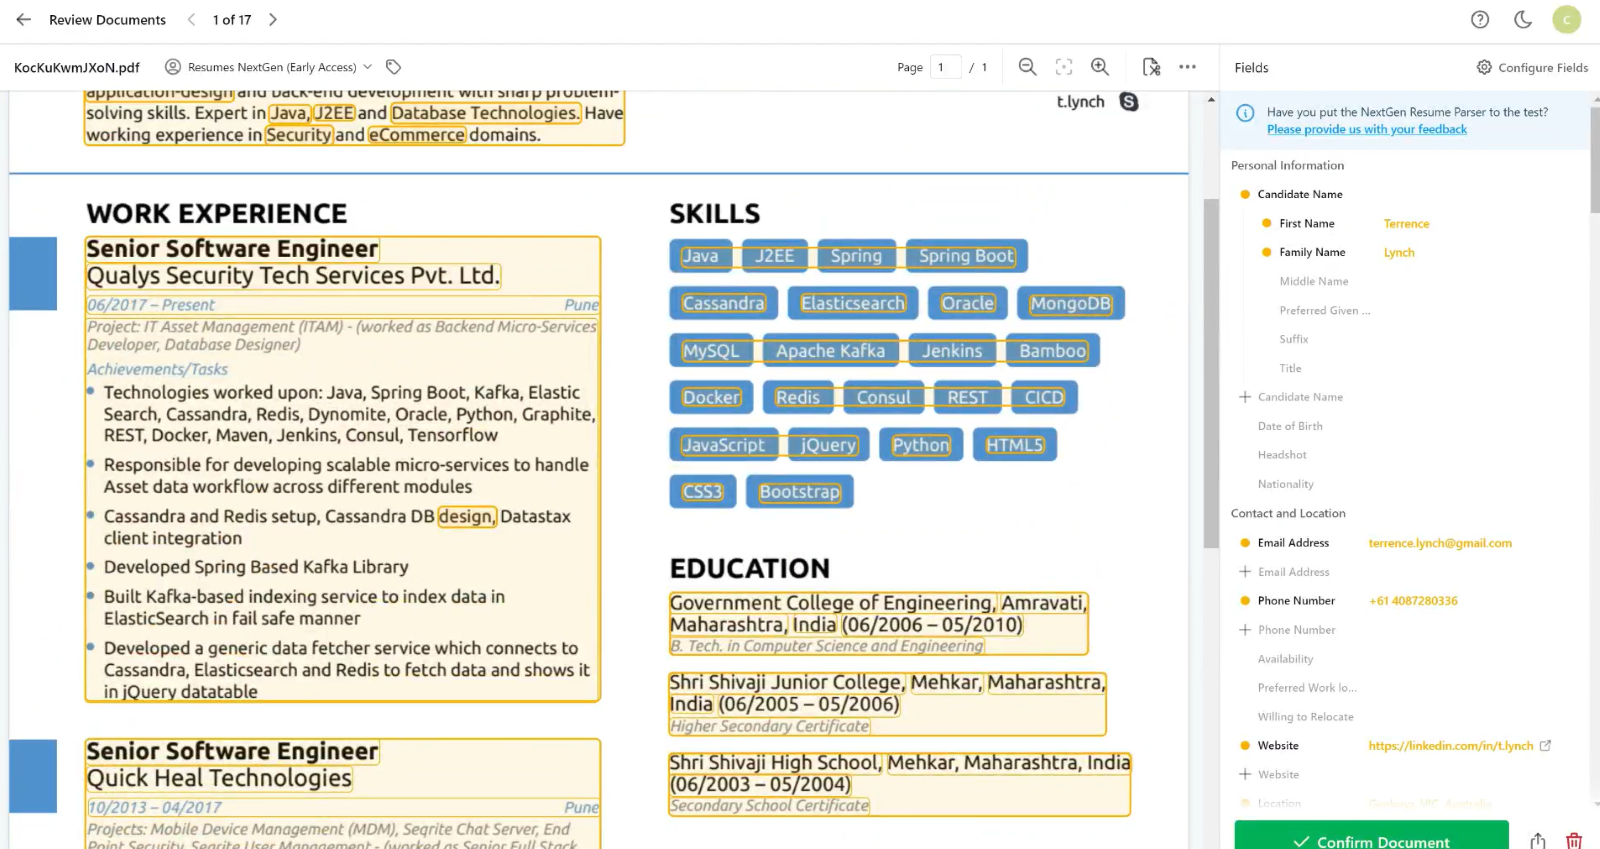Open the help question mark icon
Screen dimensions: 1600x849
tap(1480, 19)
